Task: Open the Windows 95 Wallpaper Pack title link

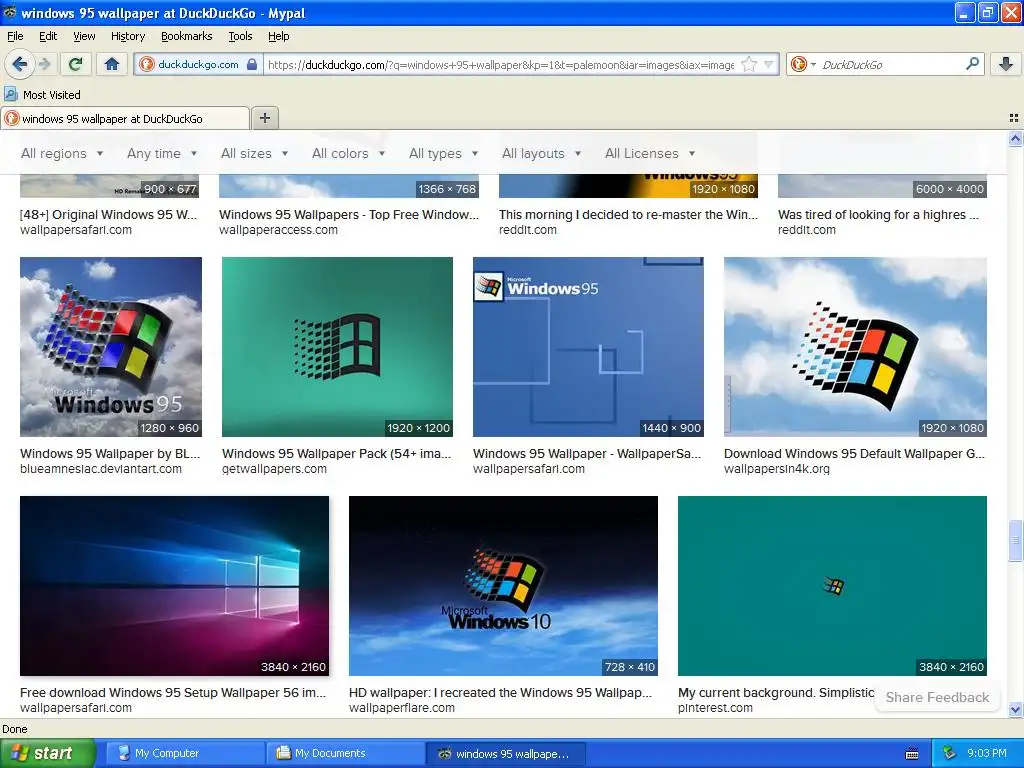Action: click(336, 453)
